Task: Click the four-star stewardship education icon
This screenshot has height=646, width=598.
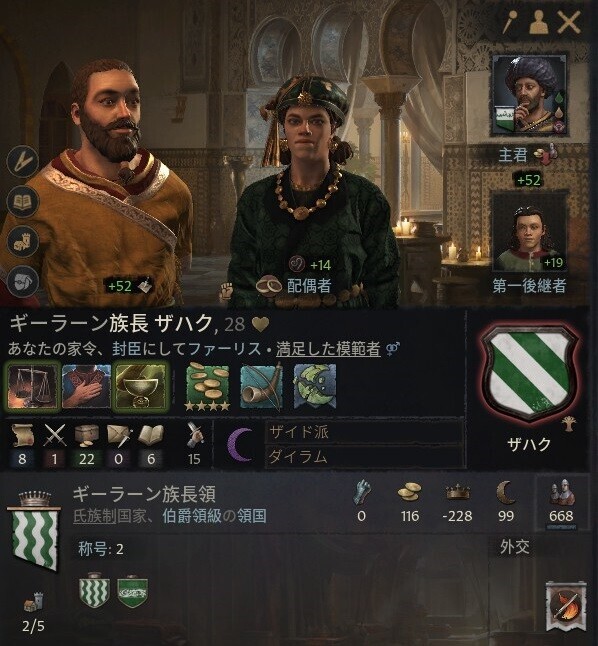Action: [207, 388]
